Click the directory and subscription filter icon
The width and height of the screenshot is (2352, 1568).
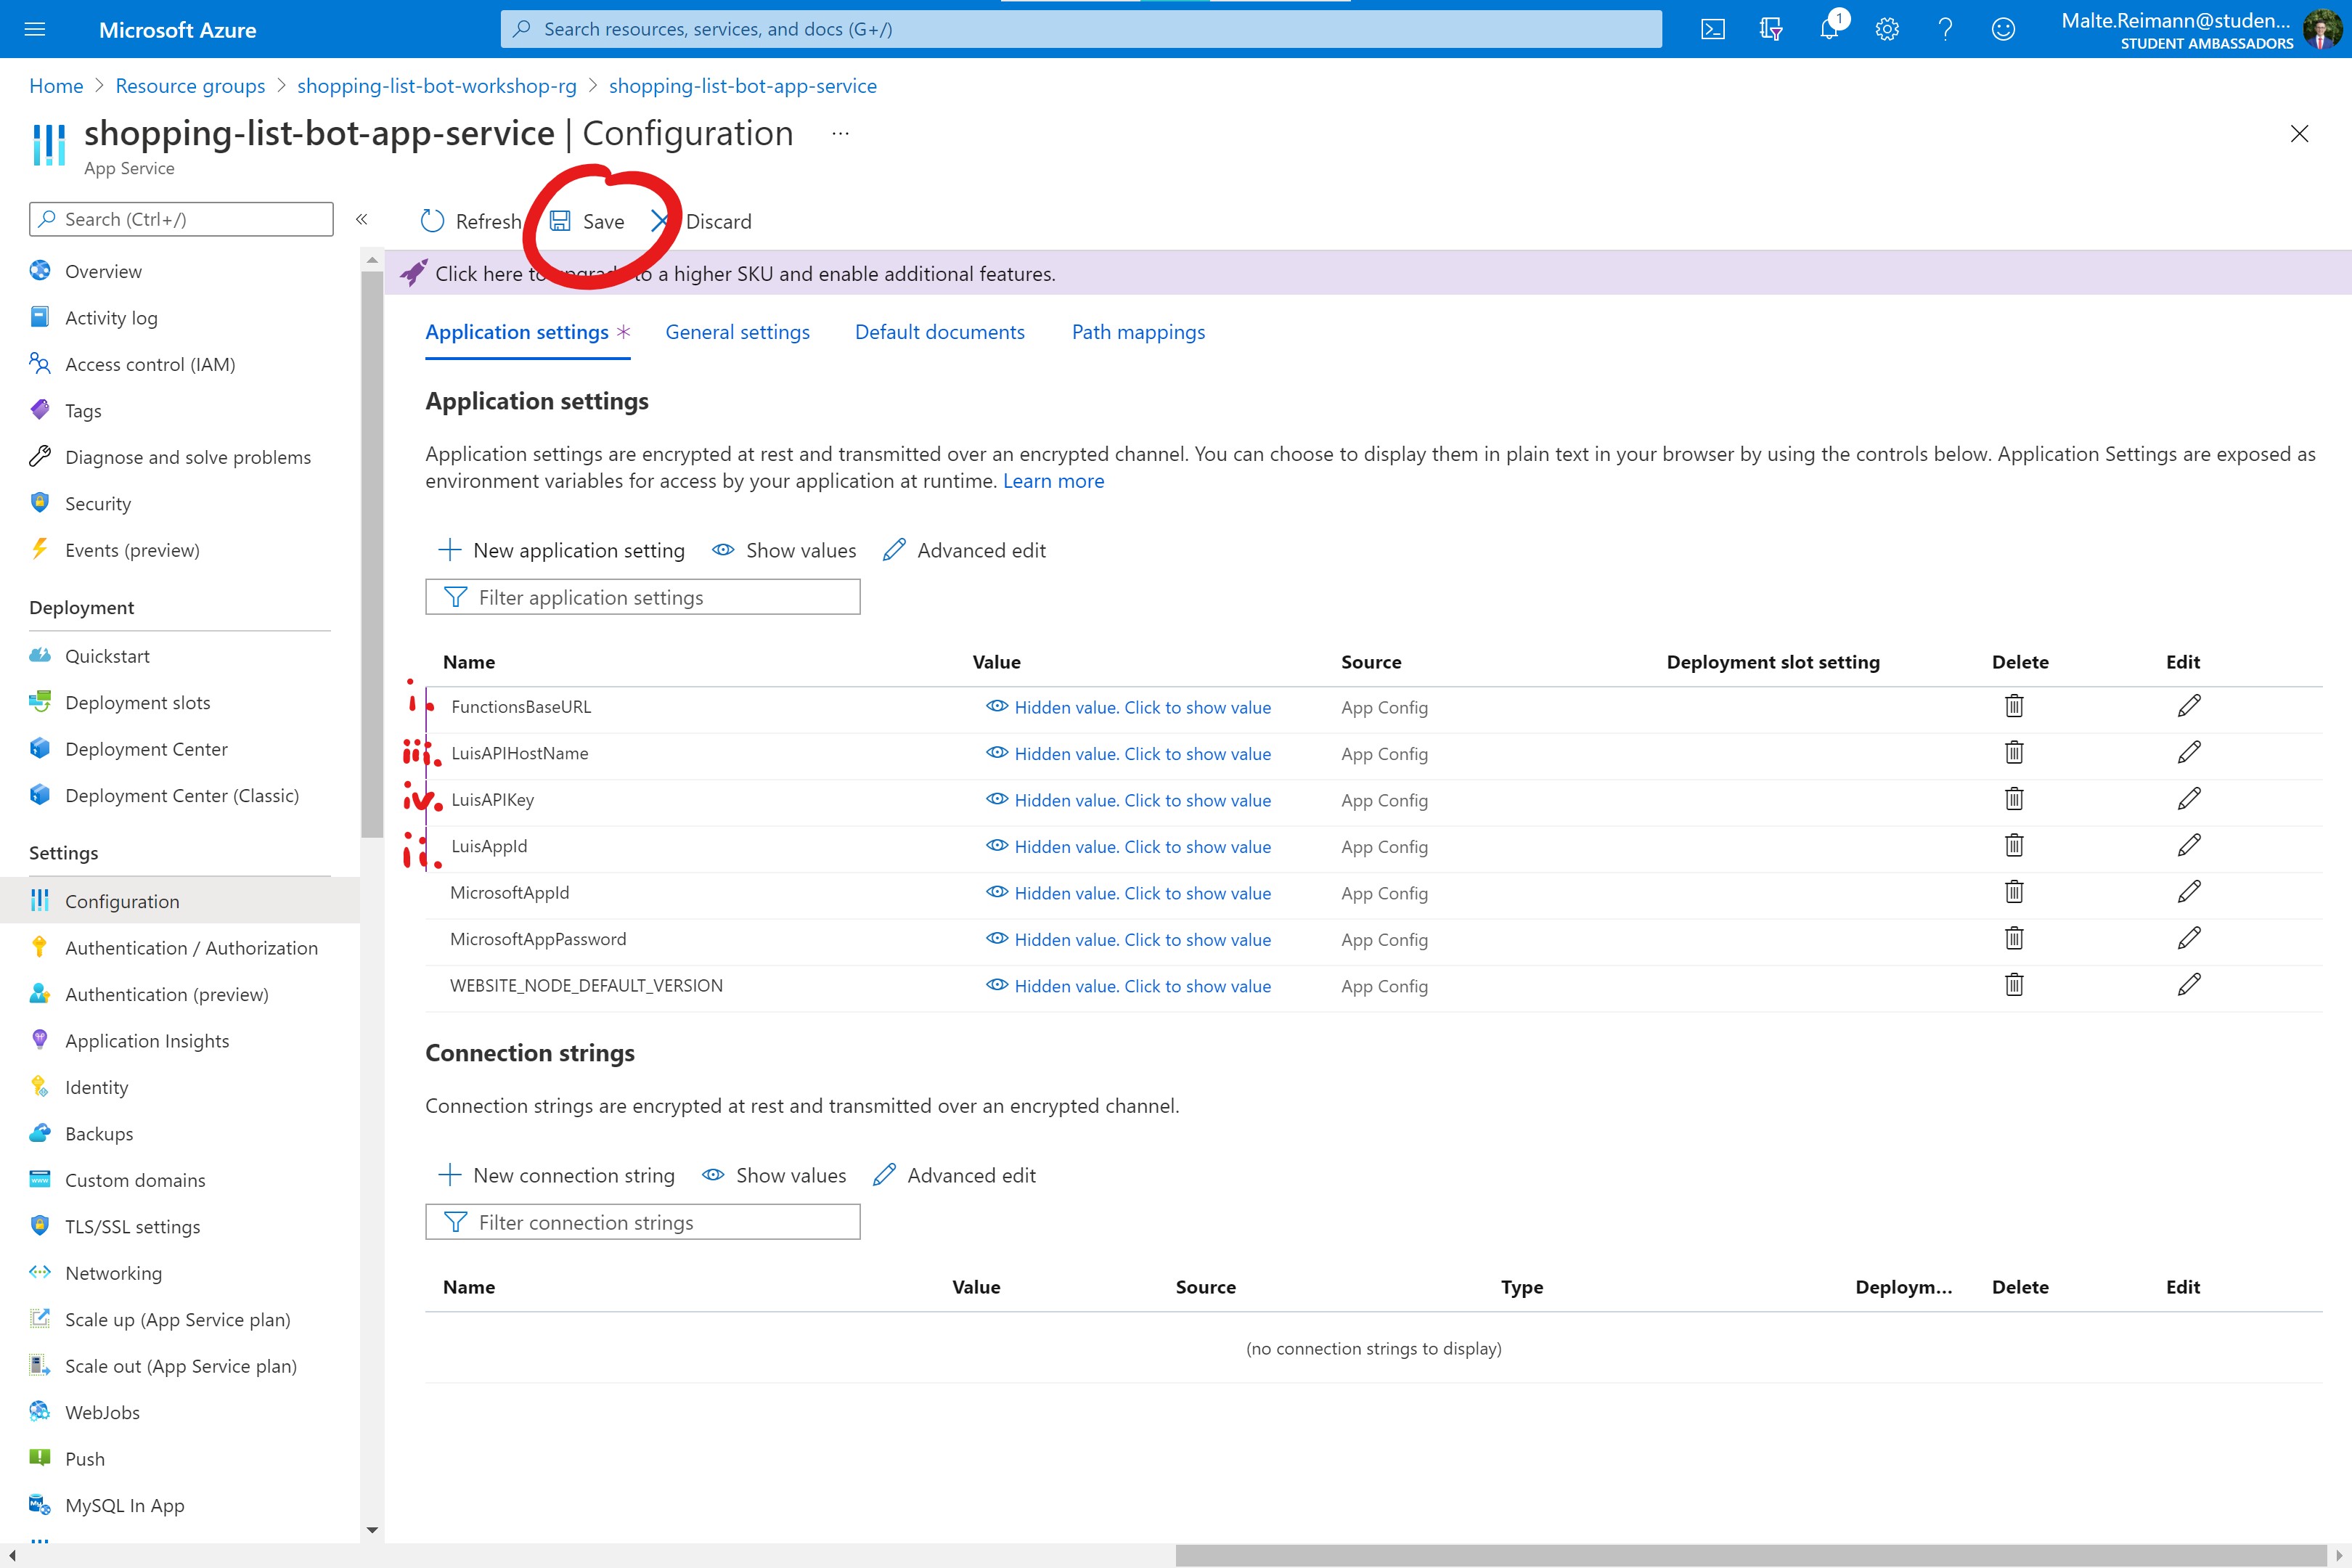[x=1771, y=29]
